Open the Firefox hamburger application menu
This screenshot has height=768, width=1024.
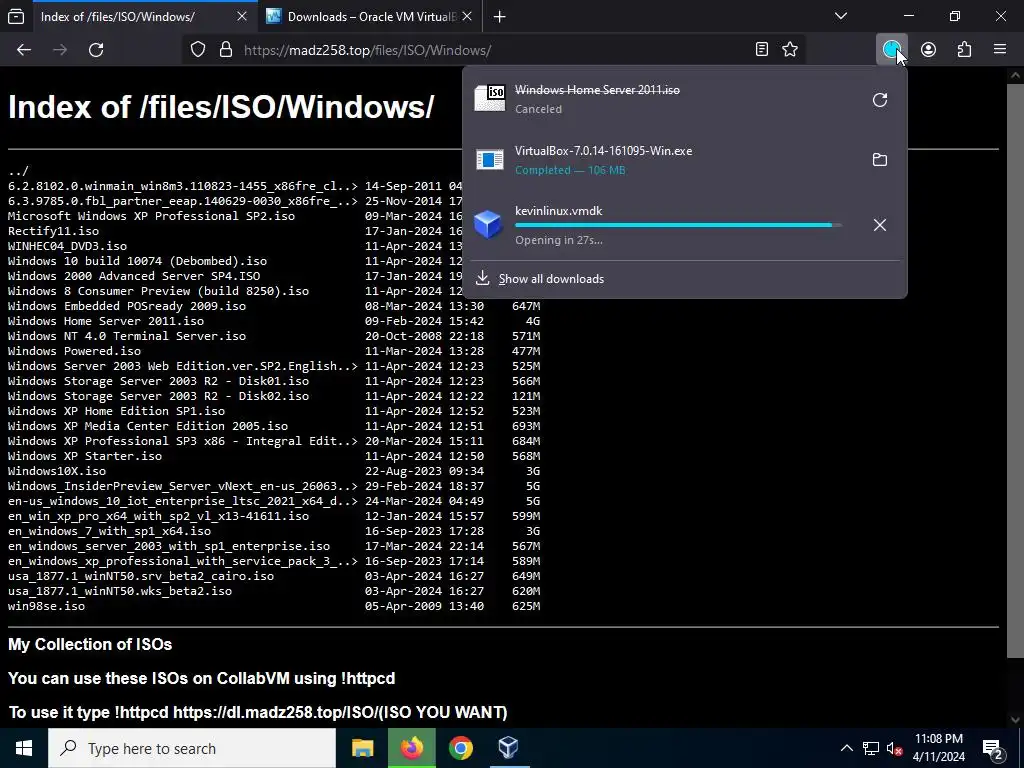pyautogui.click(x=999, y=50)
